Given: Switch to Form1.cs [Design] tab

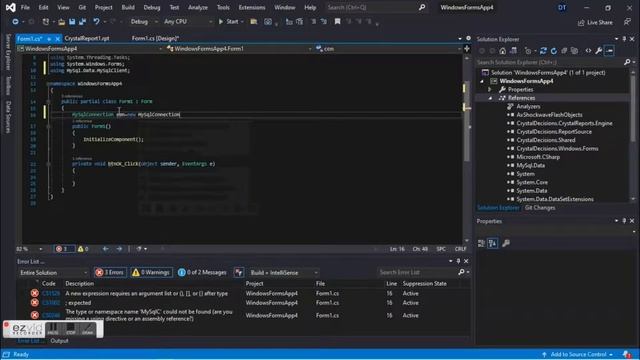Looking at the screenshot, I should (155, 38).
